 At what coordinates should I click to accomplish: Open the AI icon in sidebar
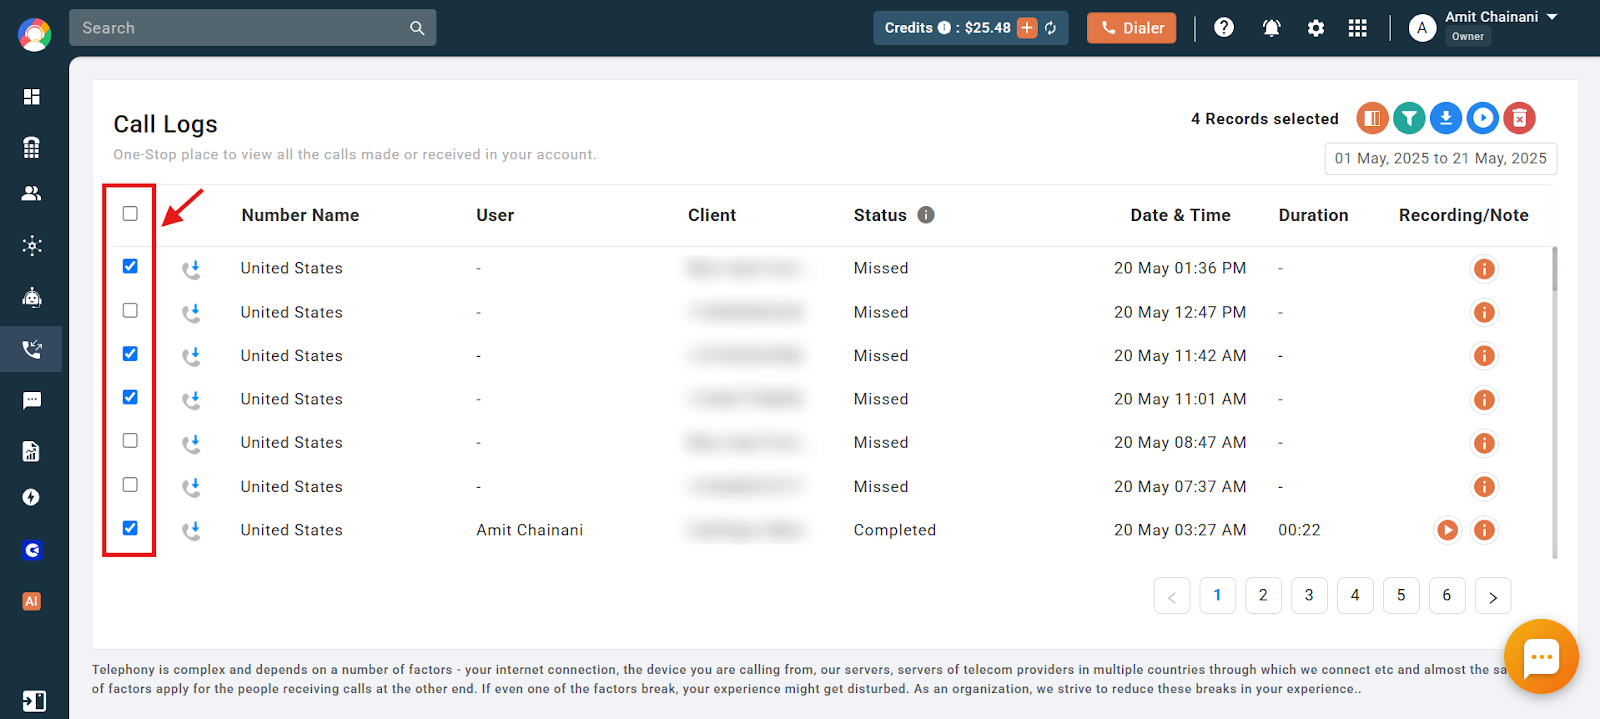click(x=32, y=601)
